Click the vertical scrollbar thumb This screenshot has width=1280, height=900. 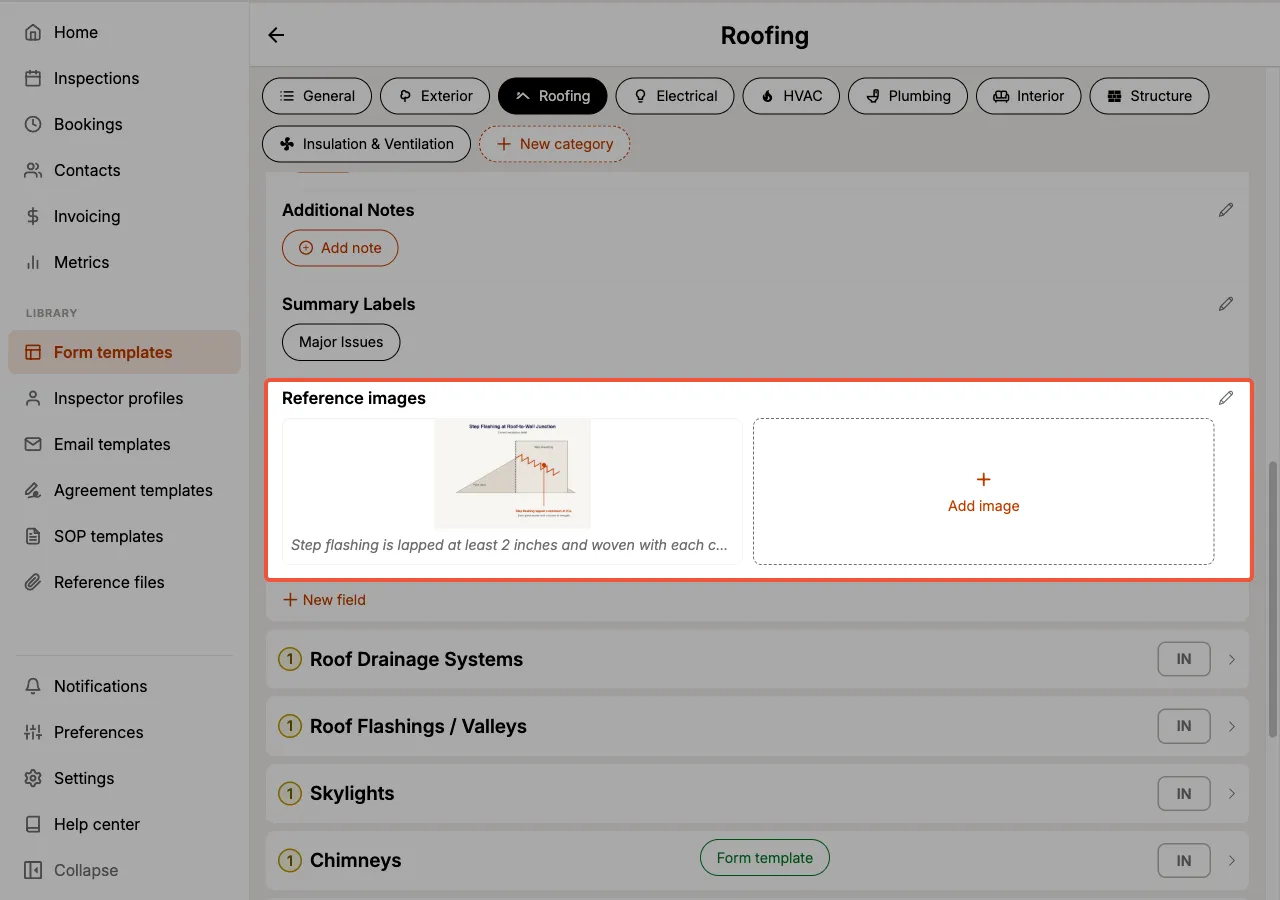(1273, 598)
